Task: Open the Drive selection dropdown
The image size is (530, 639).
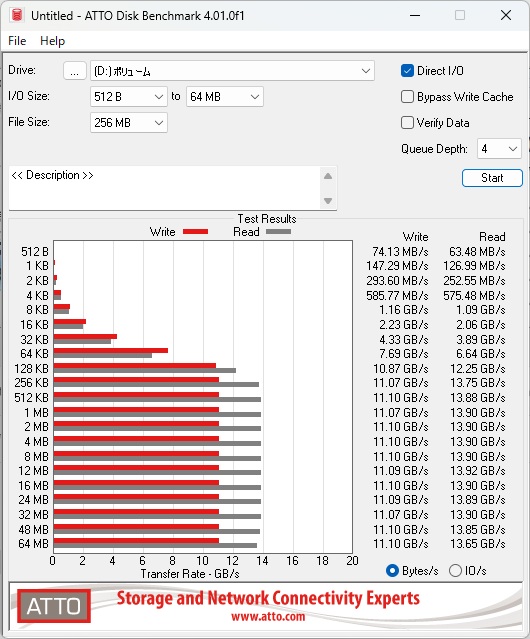Action: 232,71
